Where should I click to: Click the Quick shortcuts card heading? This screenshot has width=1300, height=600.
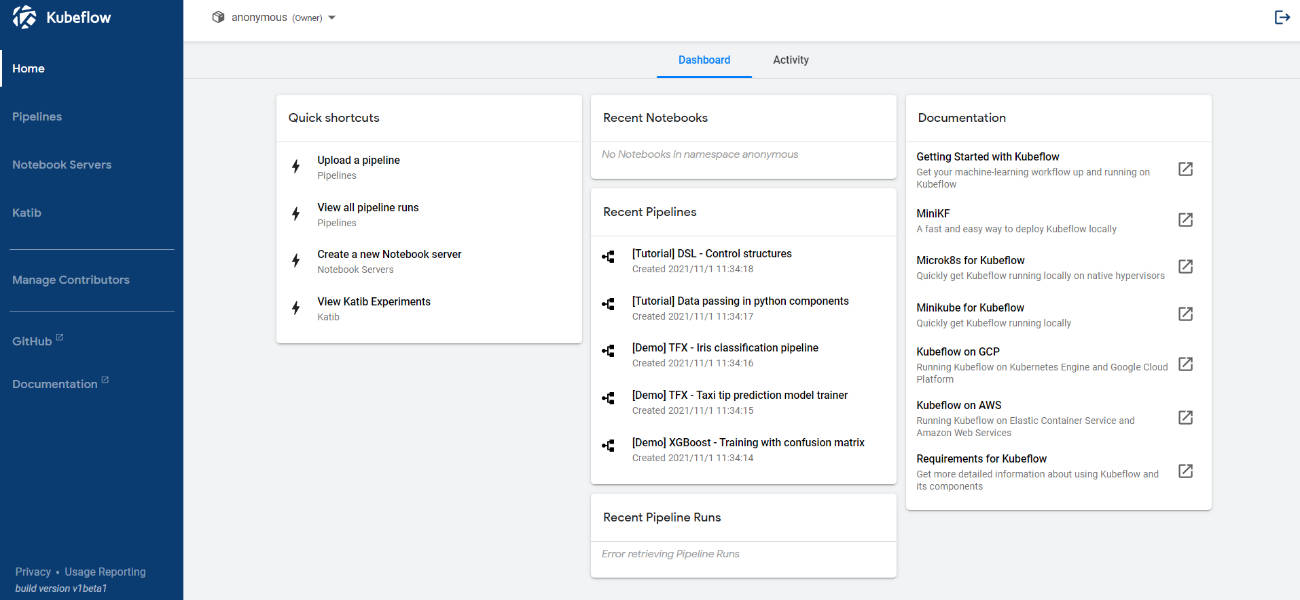pyautogui.click(x=334, y=118)
